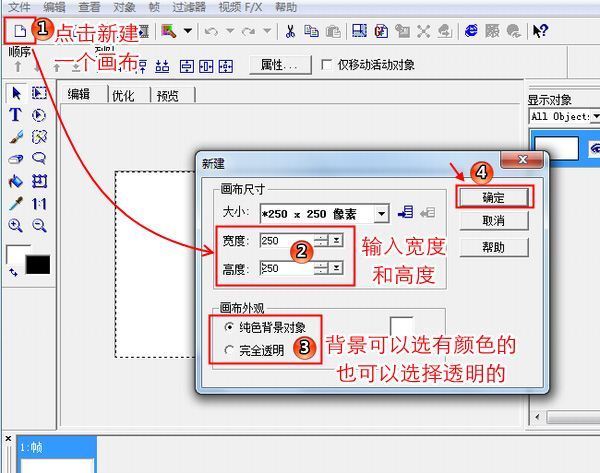This screenshot has height=473, width=600.
Task: Open the 高度 height dropdown arrow
Action: [336, 268]
